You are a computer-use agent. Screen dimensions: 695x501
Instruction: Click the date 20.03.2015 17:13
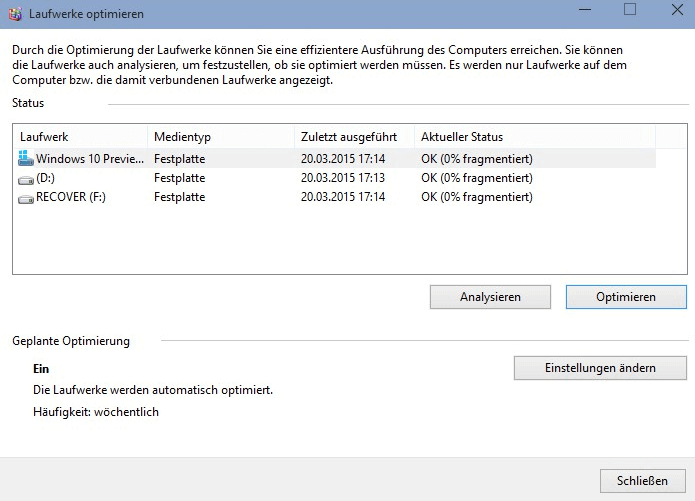click(x=343, y=178)
